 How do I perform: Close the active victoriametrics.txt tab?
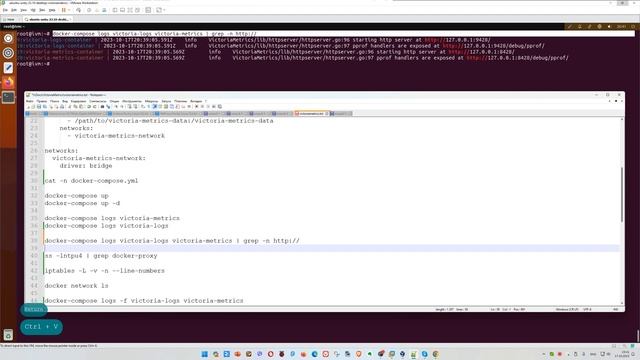click(327, 113)
